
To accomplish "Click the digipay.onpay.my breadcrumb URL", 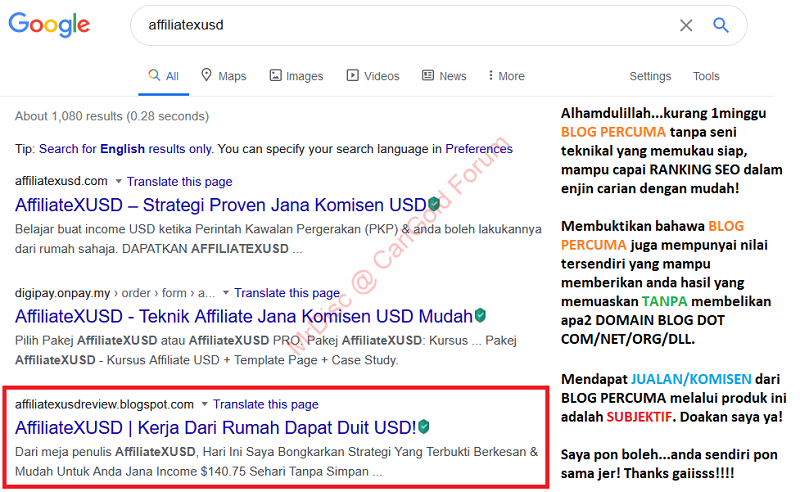I will pos(115,293).
